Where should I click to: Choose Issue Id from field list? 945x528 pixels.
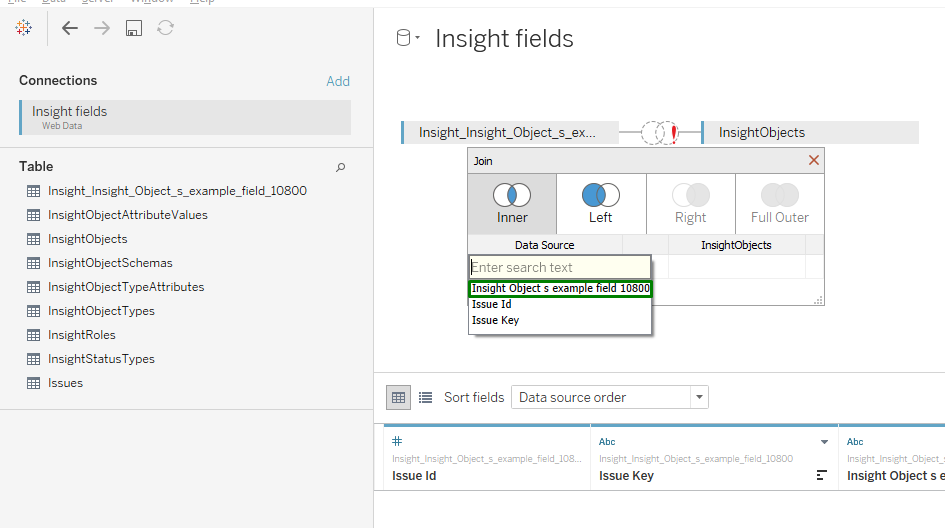pyautogui.click(x=492, y=305)
